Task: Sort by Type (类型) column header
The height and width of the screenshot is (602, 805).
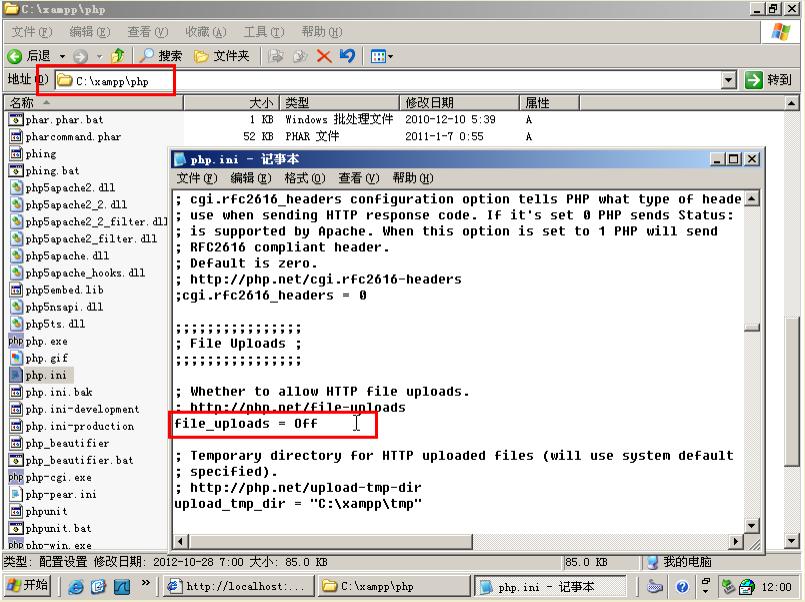Action: pyautogui.click(x=339, y=103)
